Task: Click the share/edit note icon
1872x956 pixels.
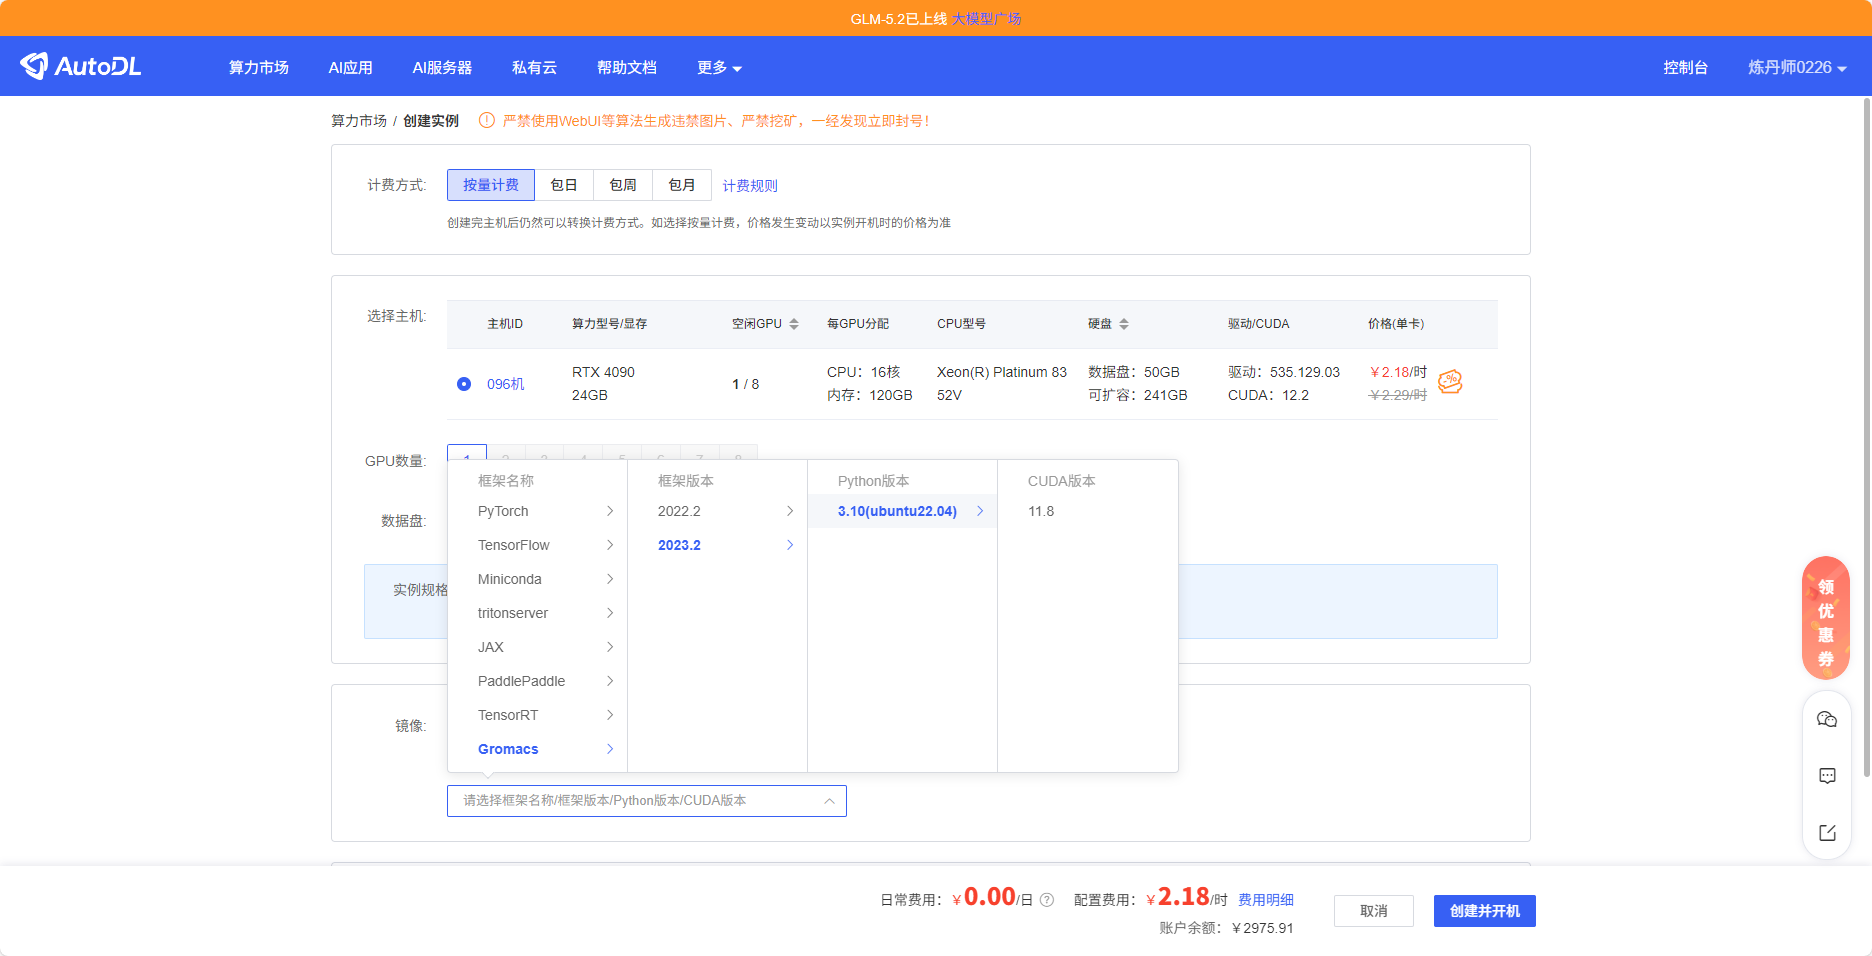Action: point(1827,833)
